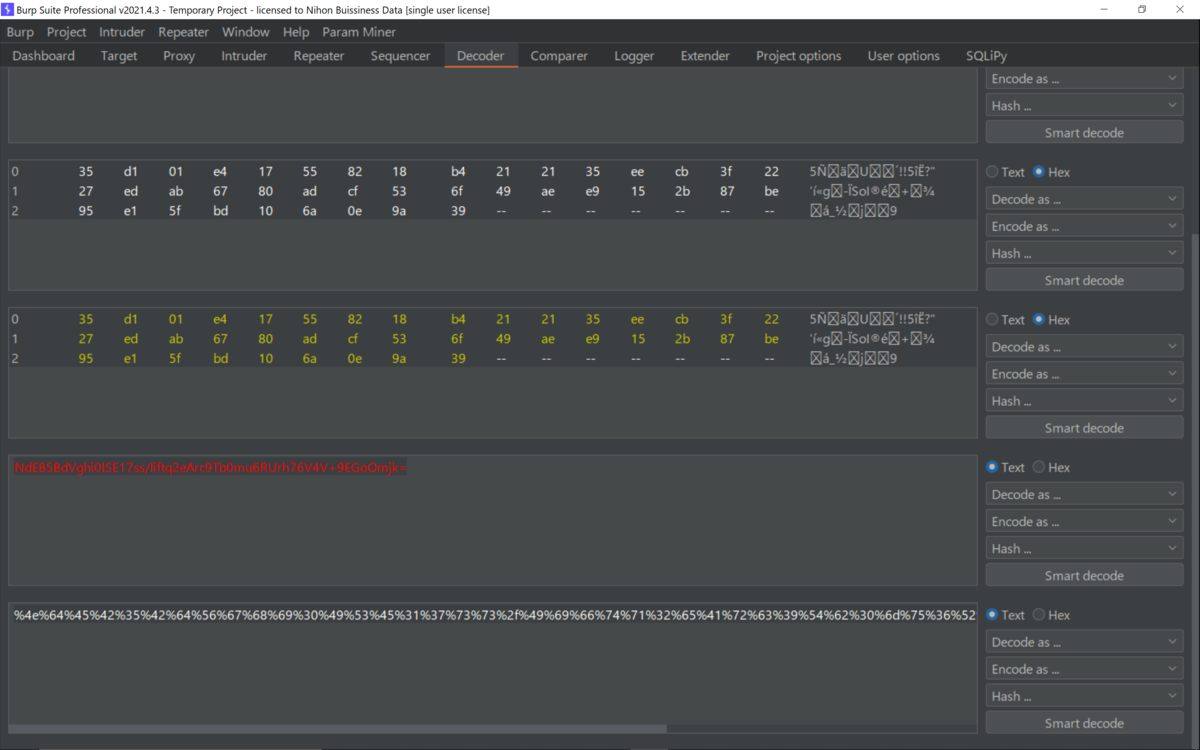Open the Project menu
1200x750 pixels.
(x=67, y=32)
